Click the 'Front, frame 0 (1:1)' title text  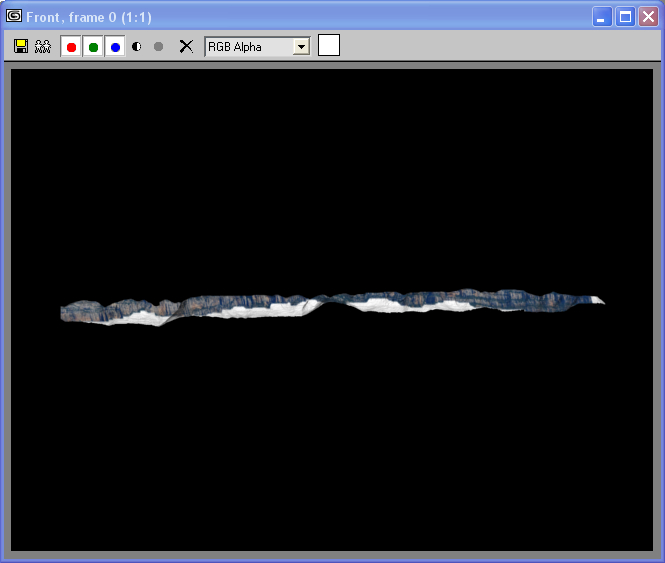point(89,17)
